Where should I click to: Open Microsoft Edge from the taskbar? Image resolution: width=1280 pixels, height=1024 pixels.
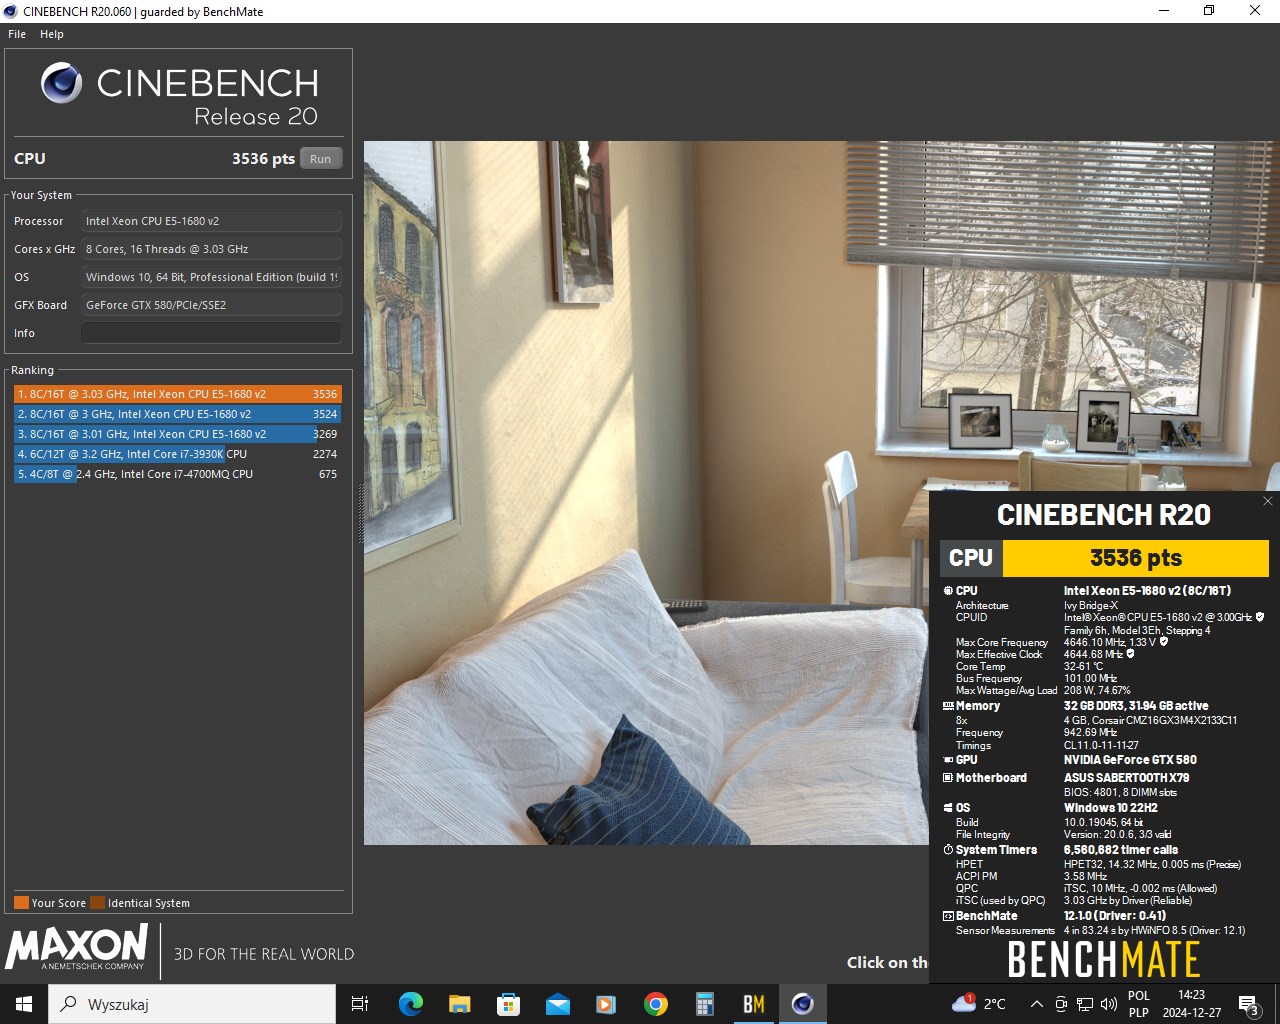[x=410, y=1004]
